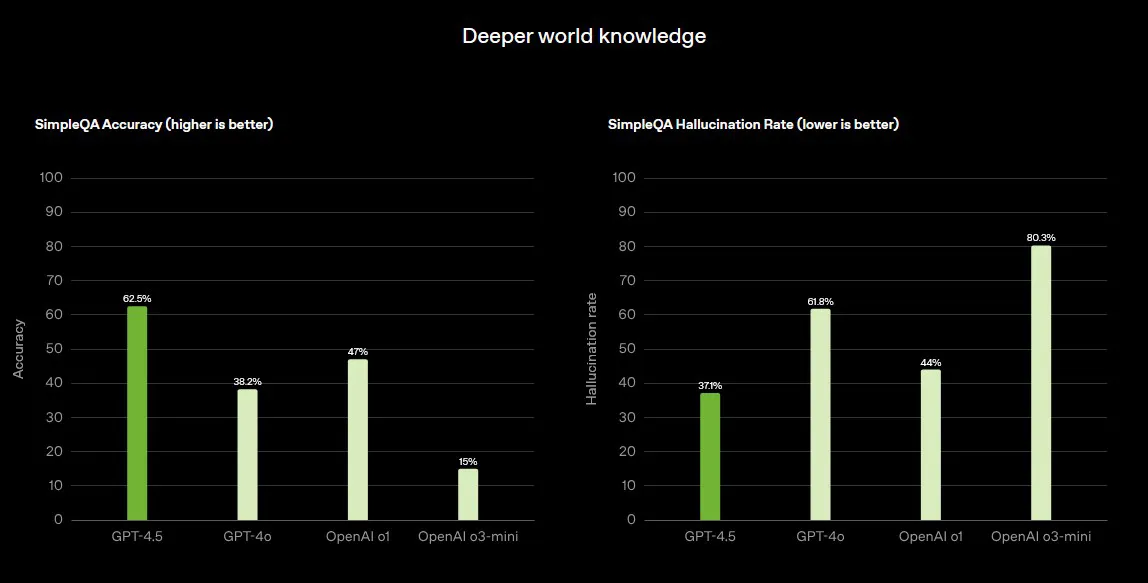Click the 15% value label

pos(468,461)
